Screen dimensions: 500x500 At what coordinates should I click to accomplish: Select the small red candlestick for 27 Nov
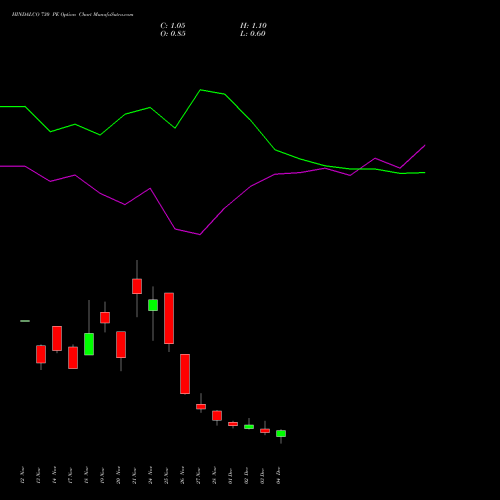click(201, 407)
